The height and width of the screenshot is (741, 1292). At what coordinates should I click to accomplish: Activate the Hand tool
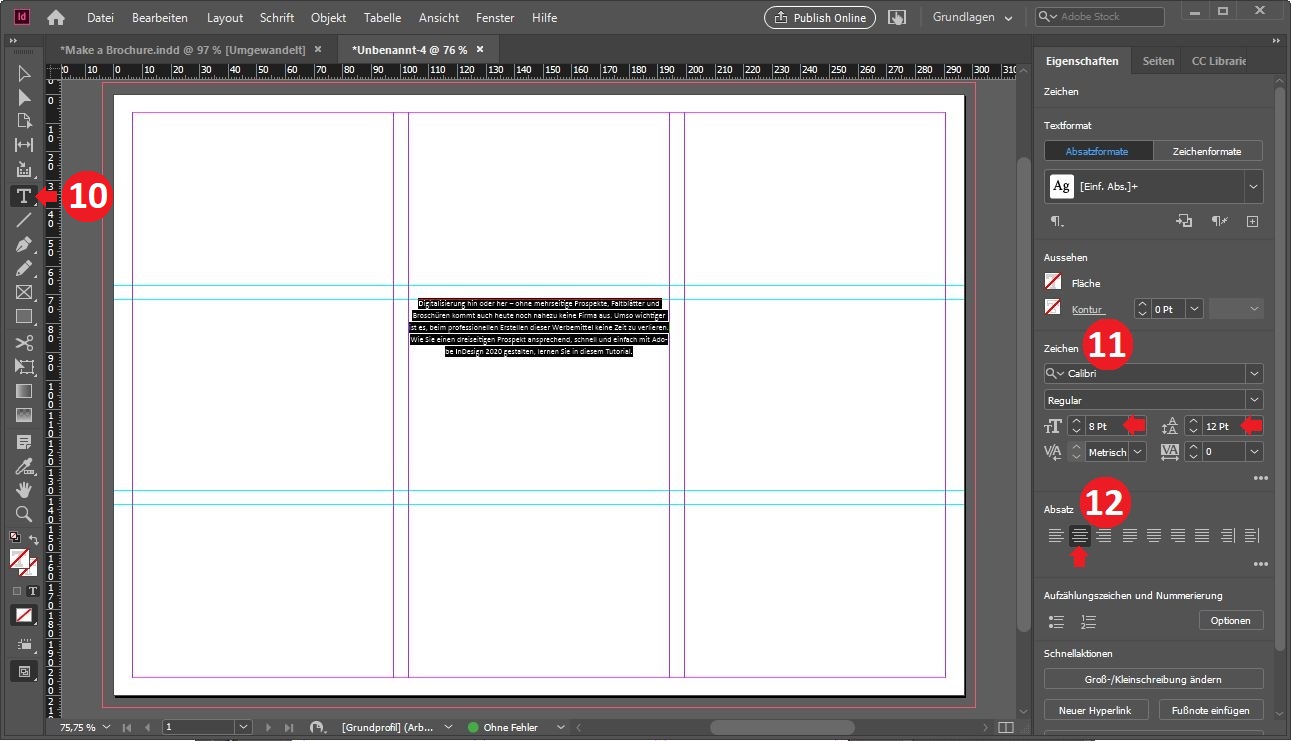pyautogui.click(x=24, y=490)
